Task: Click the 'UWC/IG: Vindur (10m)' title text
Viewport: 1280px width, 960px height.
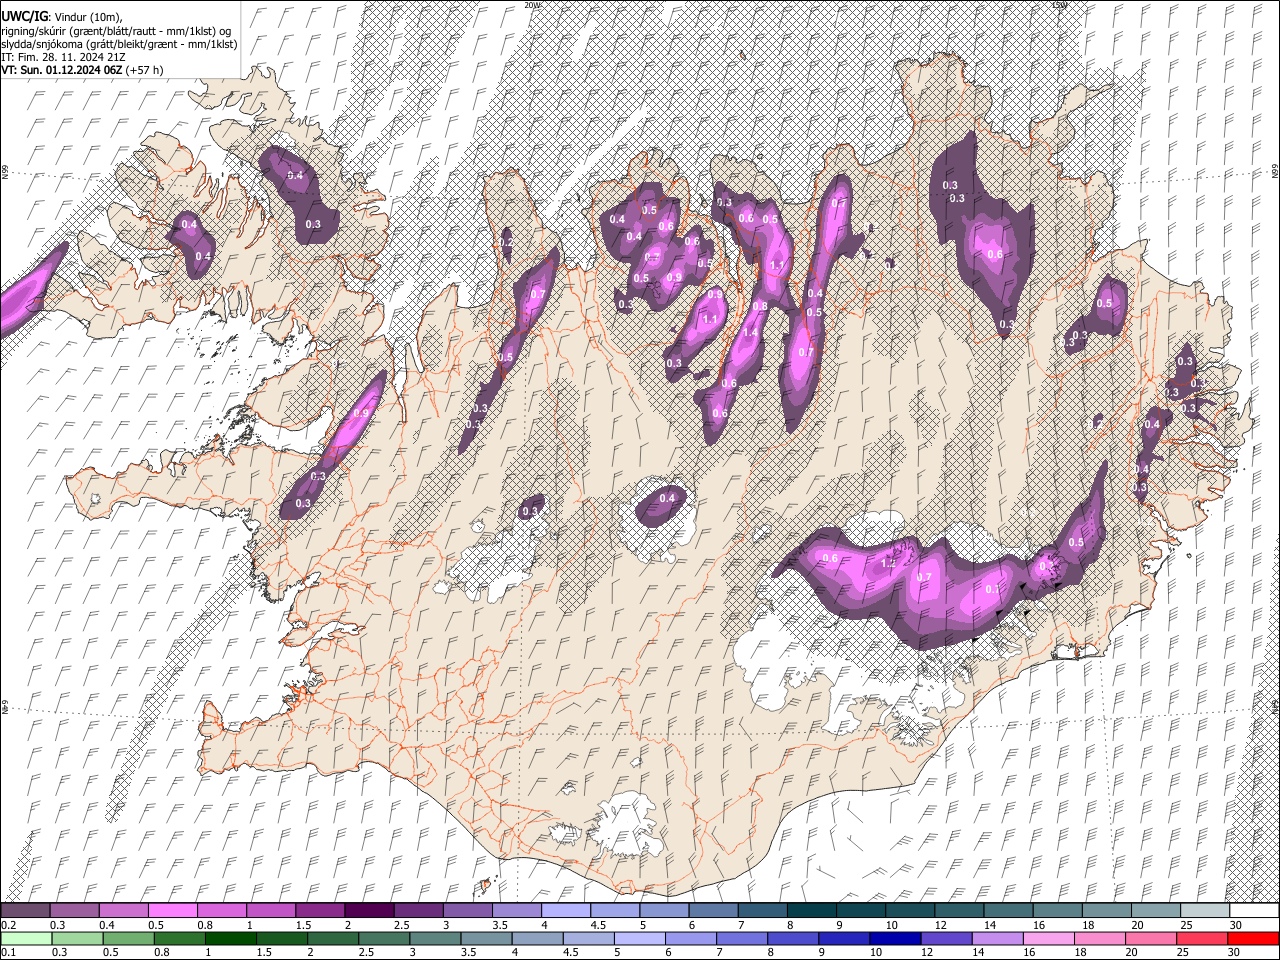Action: [62, 17]
